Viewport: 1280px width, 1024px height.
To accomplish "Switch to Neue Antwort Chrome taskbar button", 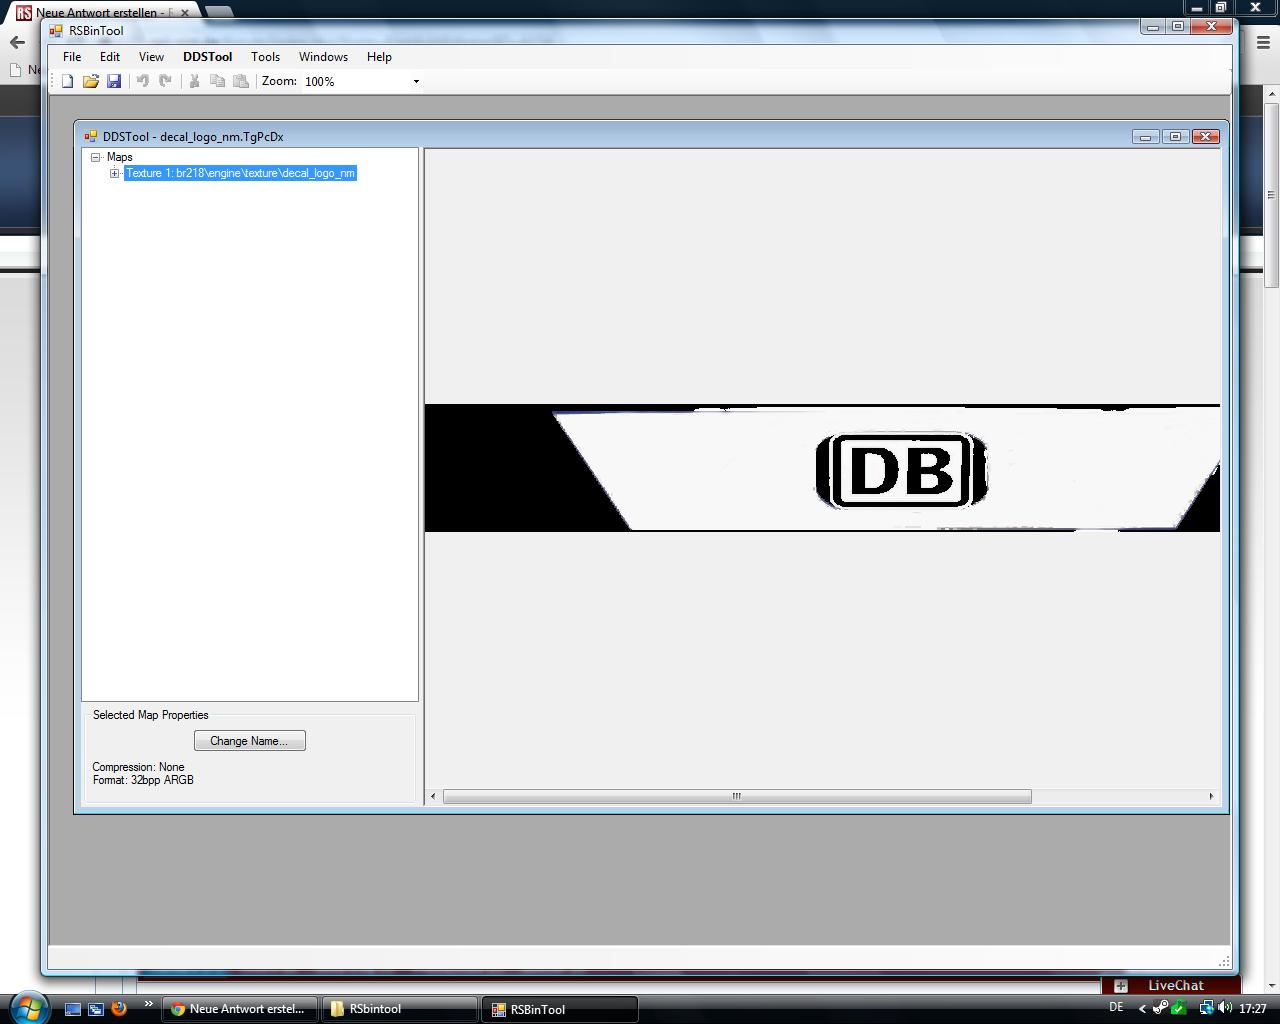I will 240,1009.
